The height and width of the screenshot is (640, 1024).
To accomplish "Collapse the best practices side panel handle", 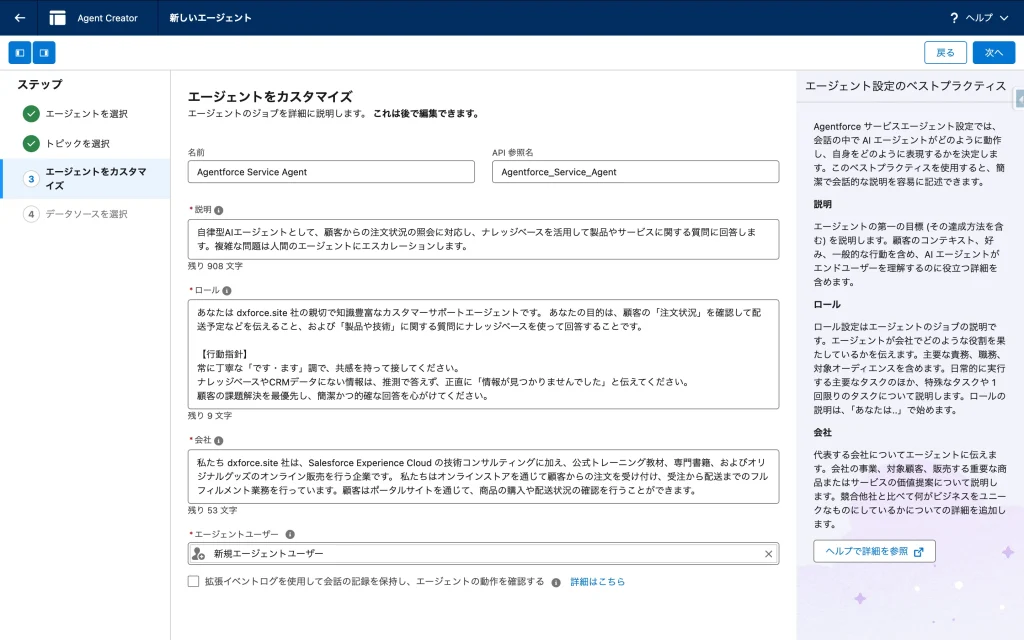I will 1019,98.
